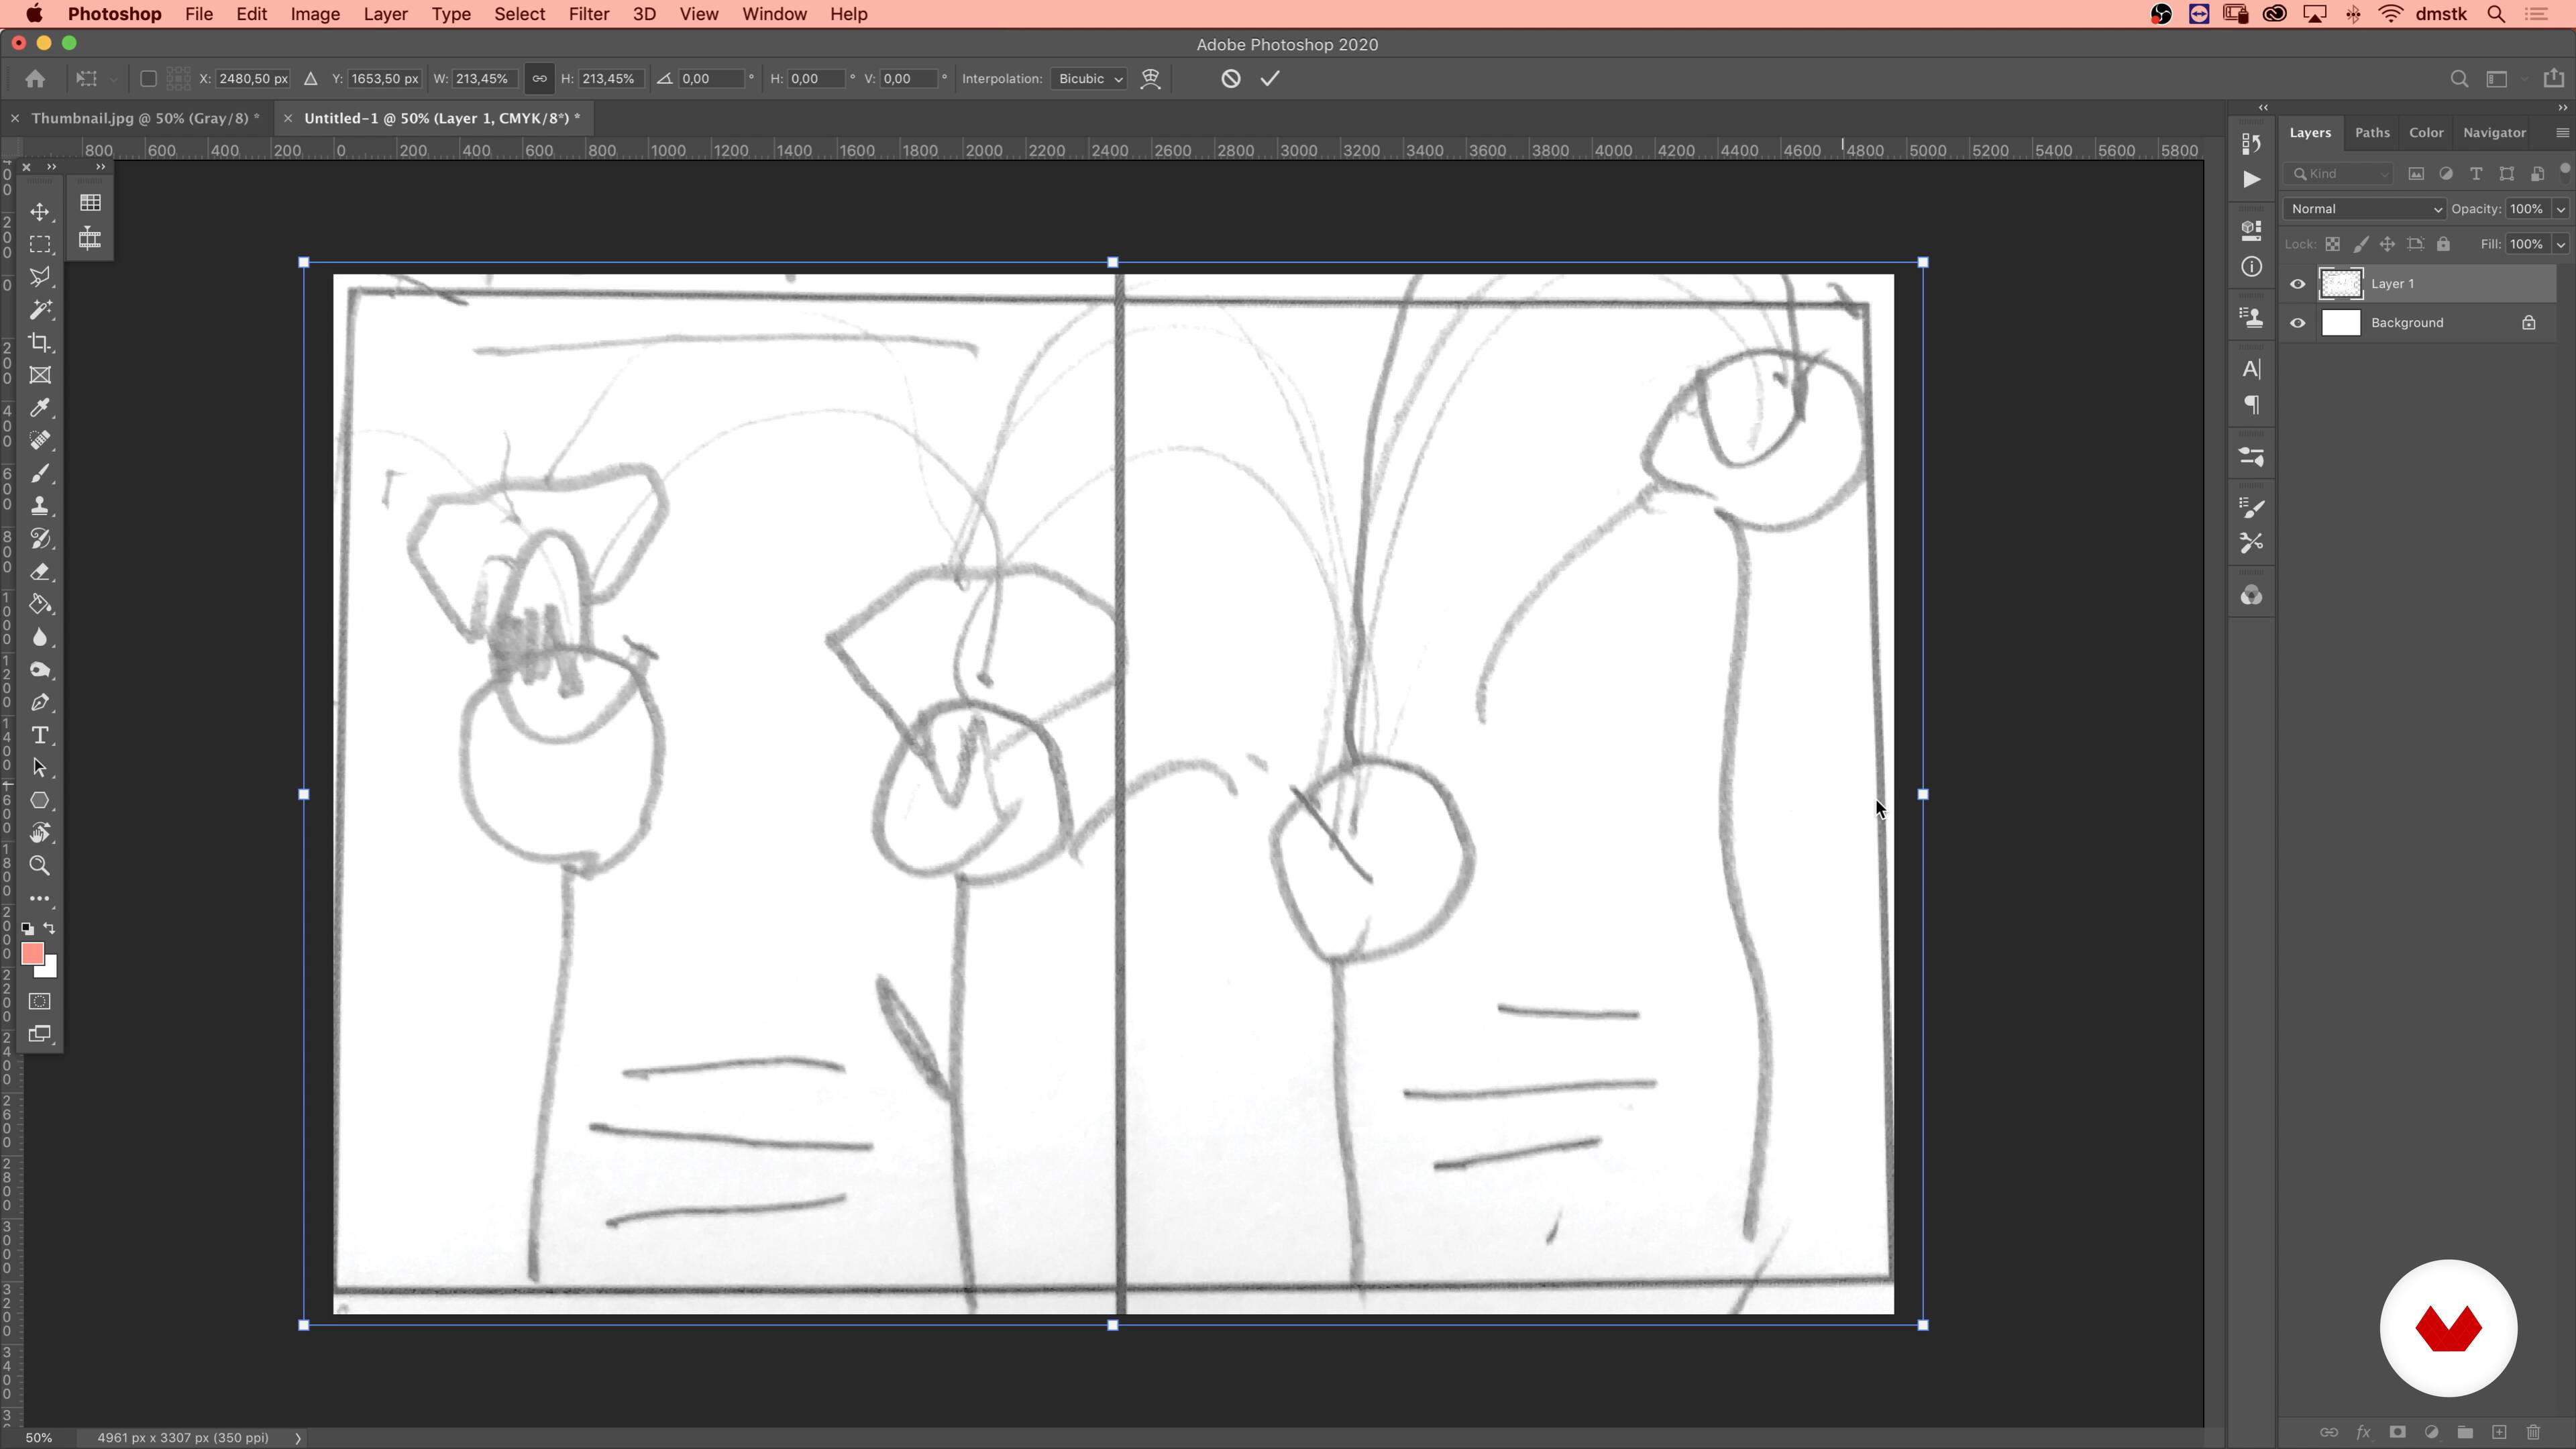This screenshot has width=2576, height=1449.
Task: Select the Sponge tool
Action: [40, 670]
